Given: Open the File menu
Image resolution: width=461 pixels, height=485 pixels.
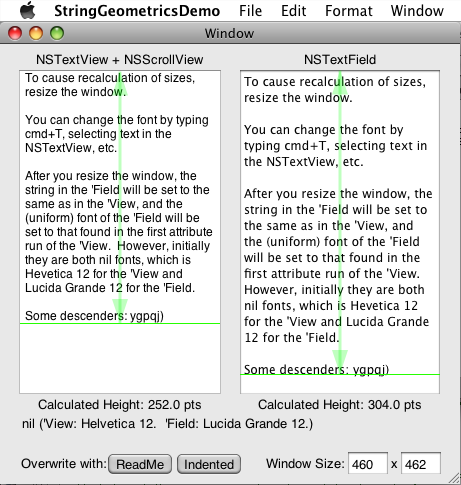Looking at the screenshot, I should click(x=250, y=11).
